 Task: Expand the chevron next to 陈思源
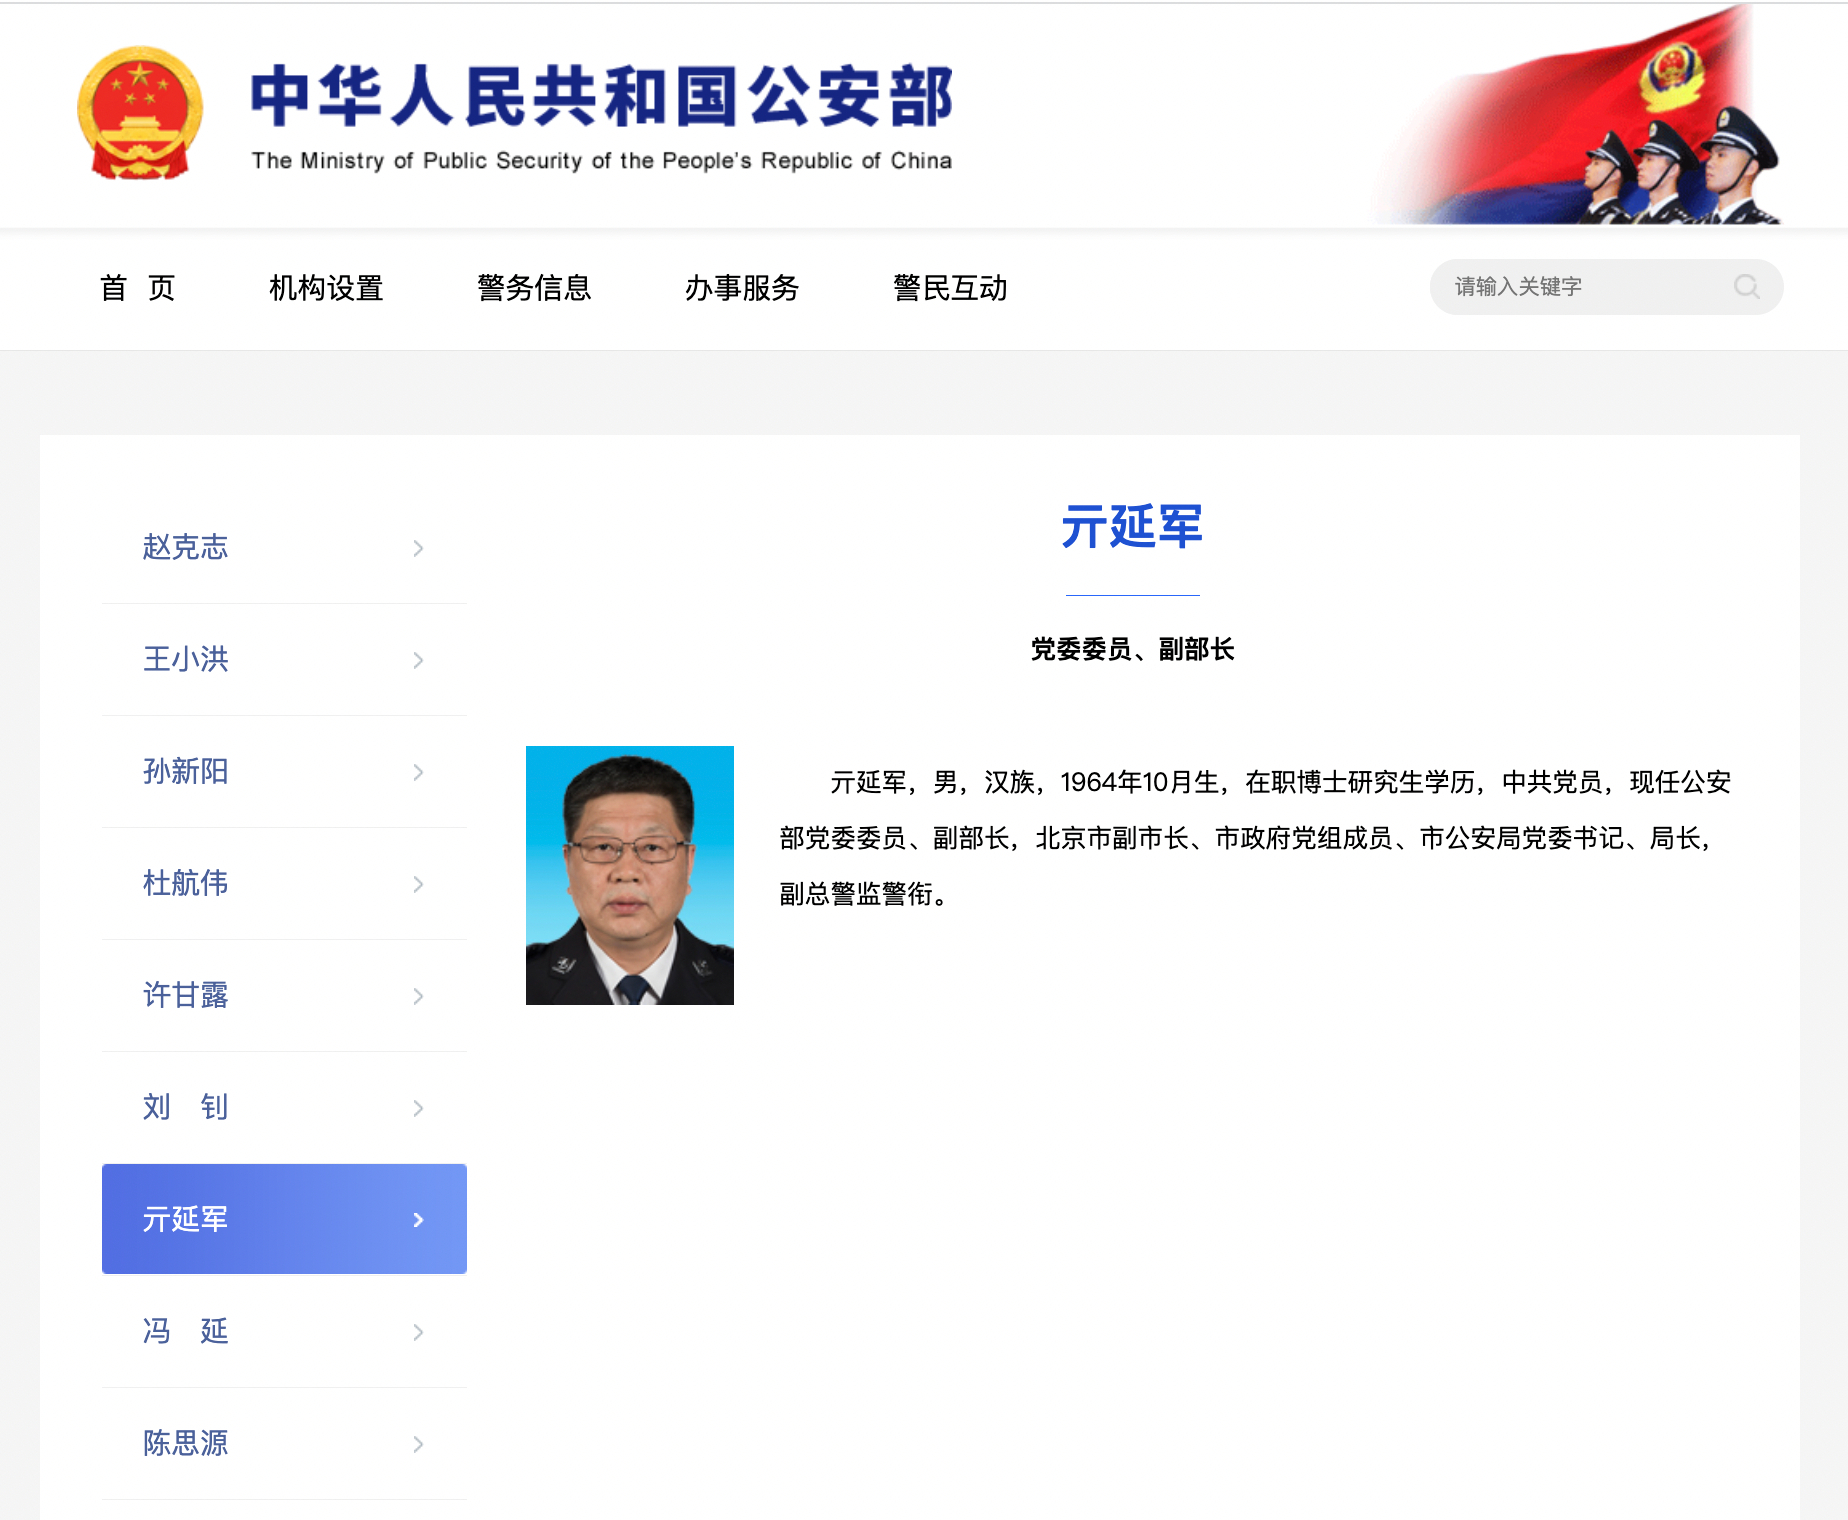click(x=418, y=1444)
